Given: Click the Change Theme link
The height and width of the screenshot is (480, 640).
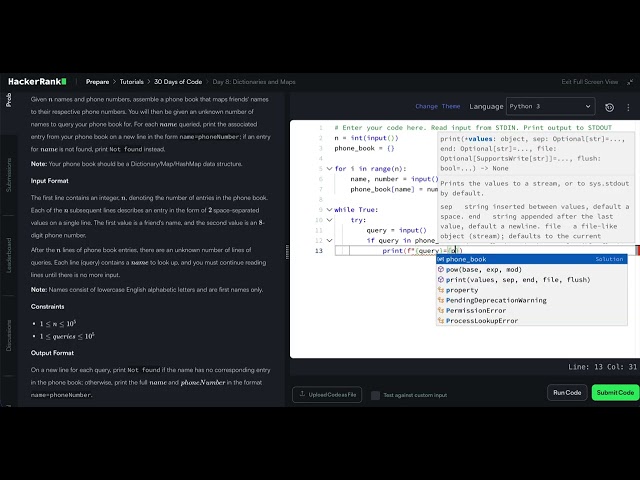Looking at the screenshot, I should (438, 106).
